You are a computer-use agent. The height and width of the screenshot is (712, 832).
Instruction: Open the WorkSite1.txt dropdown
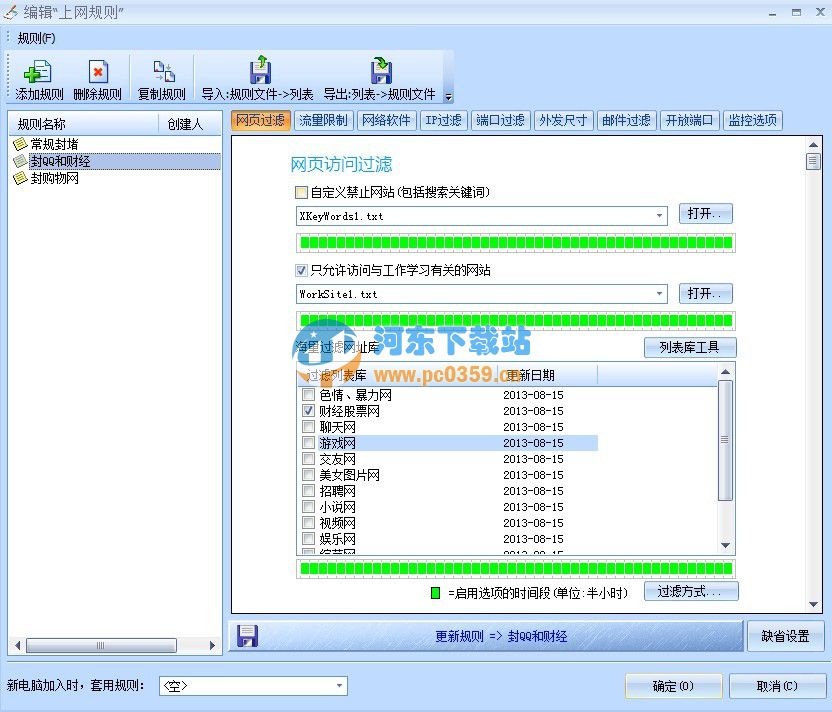pos(659,293)
